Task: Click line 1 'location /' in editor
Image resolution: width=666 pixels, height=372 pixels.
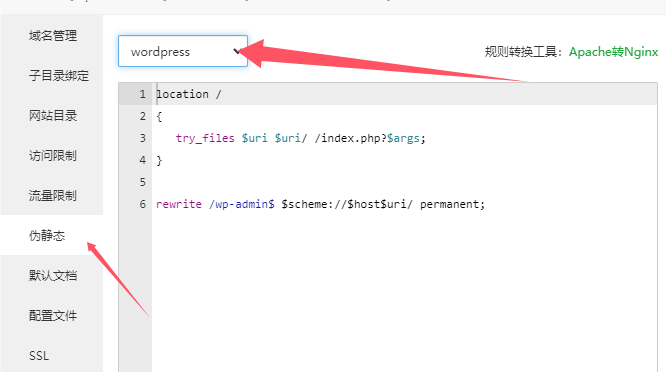Action: 189,94
